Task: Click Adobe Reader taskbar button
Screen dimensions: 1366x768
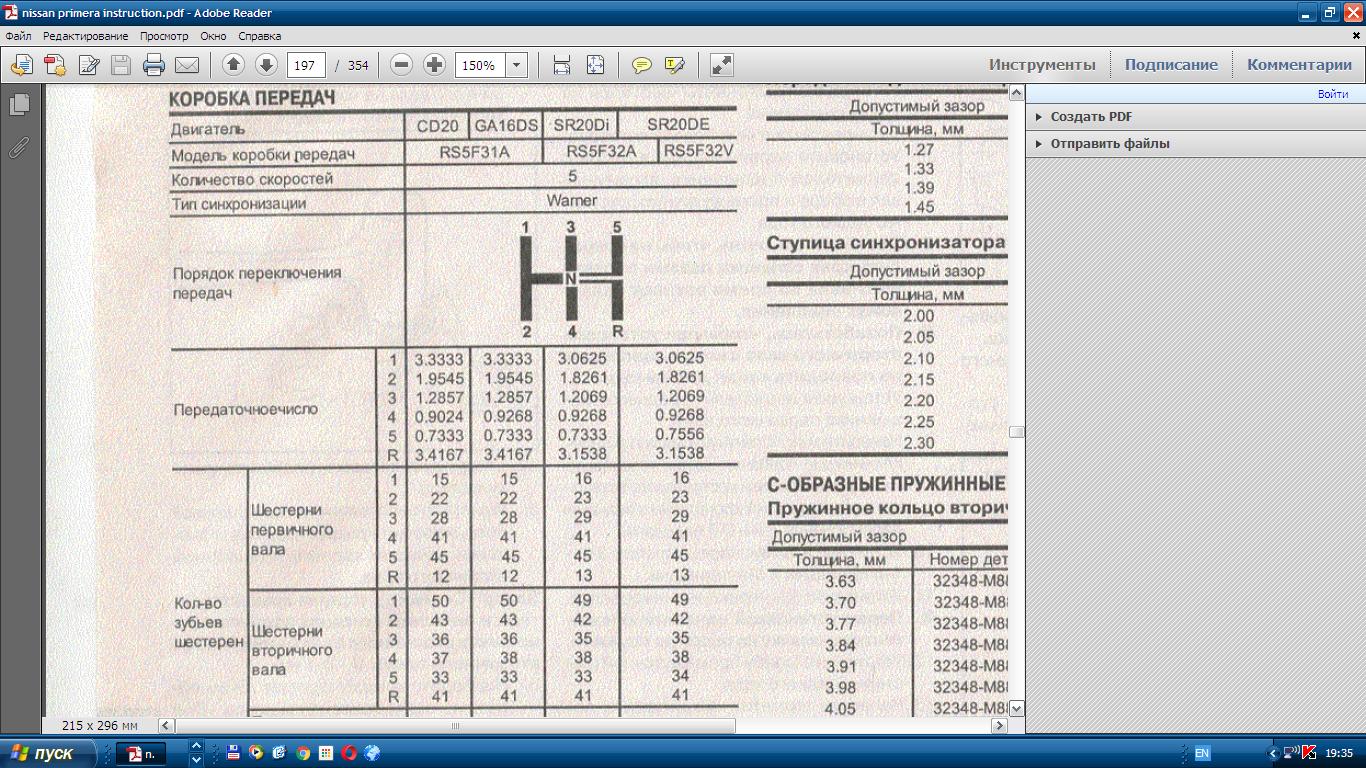Action: click(141, 754)
